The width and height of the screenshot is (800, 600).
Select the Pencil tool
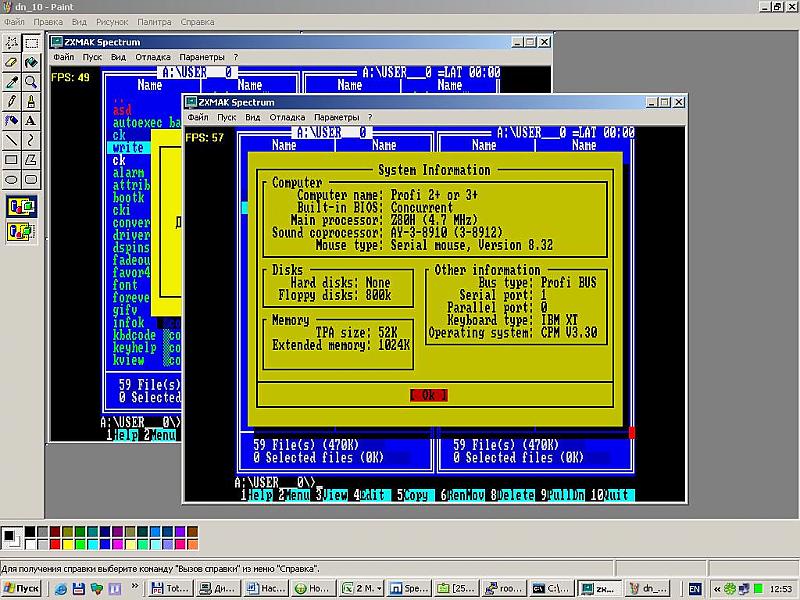point(12,101)
